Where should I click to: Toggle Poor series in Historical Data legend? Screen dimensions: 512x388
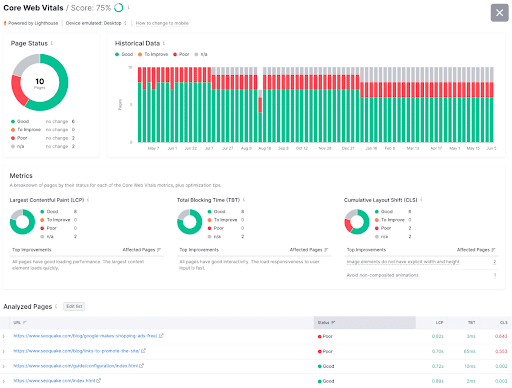181,54
